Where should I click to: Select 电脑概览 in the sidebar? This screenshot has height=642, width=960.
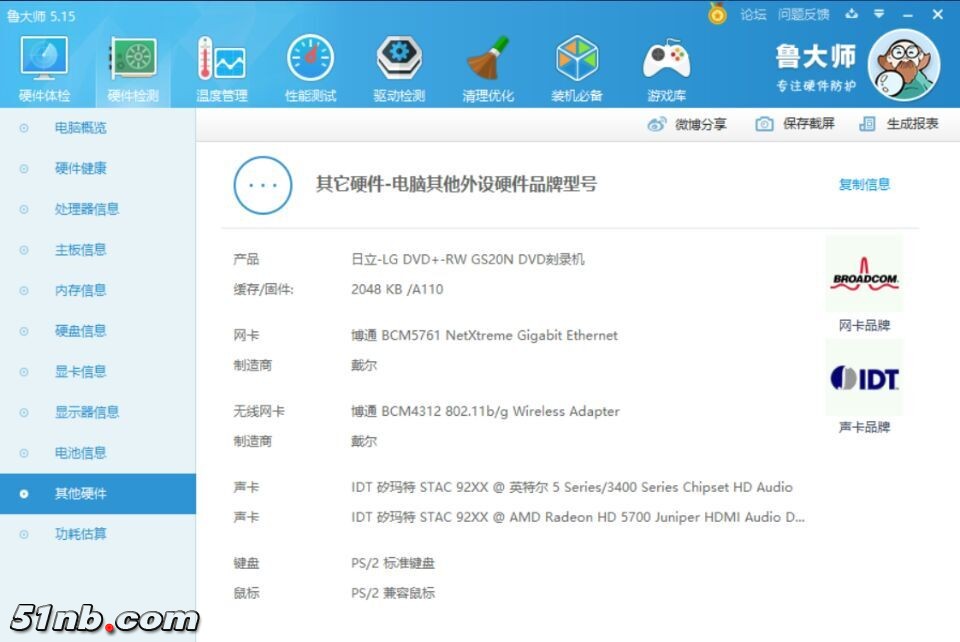tap(80, 128)
